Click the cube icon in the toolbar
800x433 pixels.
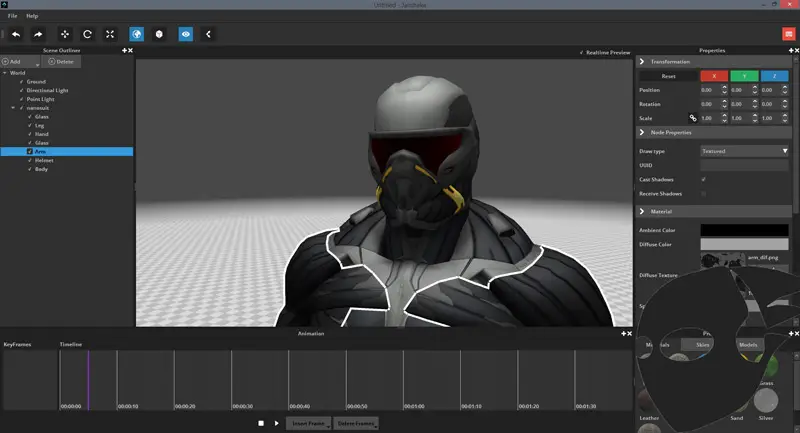(159, 34)
